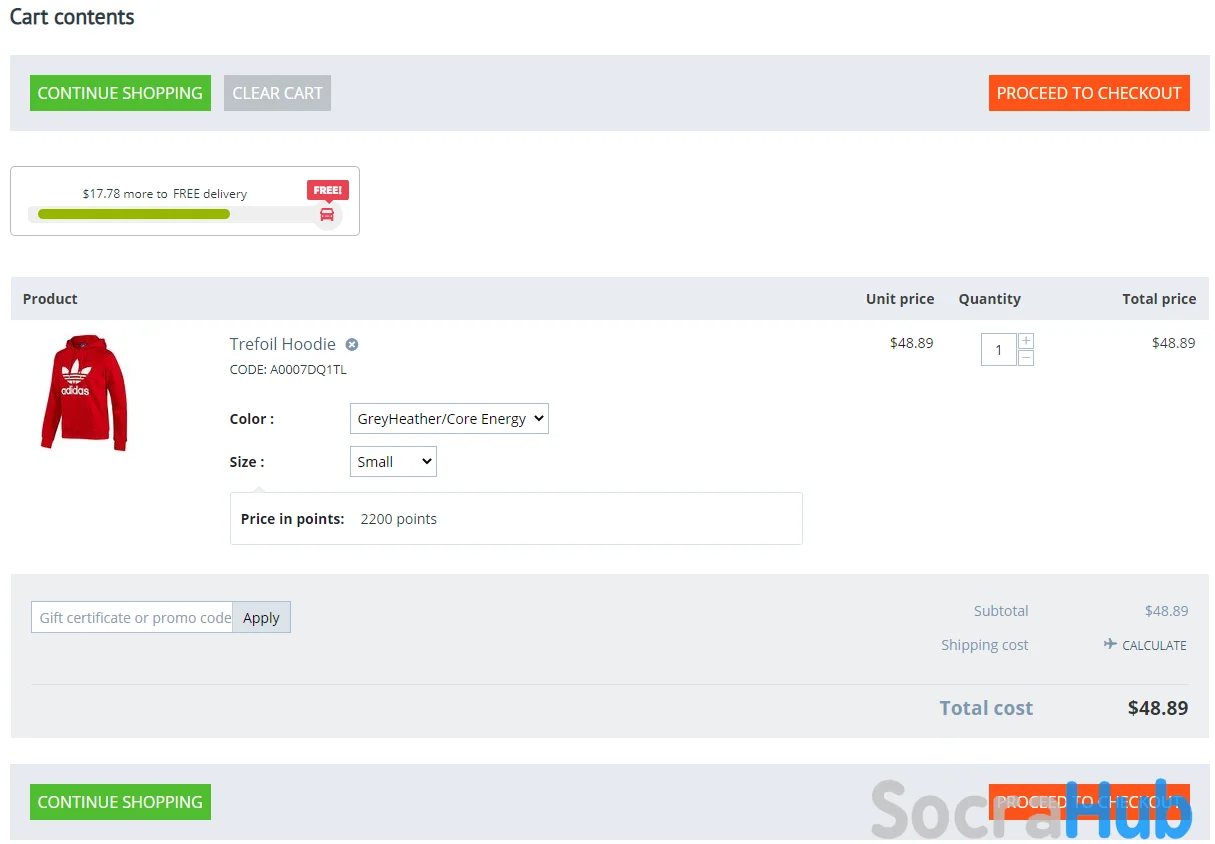Open the red hoodie product thumbnail
The image size is (1215, 844).
(84, 393)
